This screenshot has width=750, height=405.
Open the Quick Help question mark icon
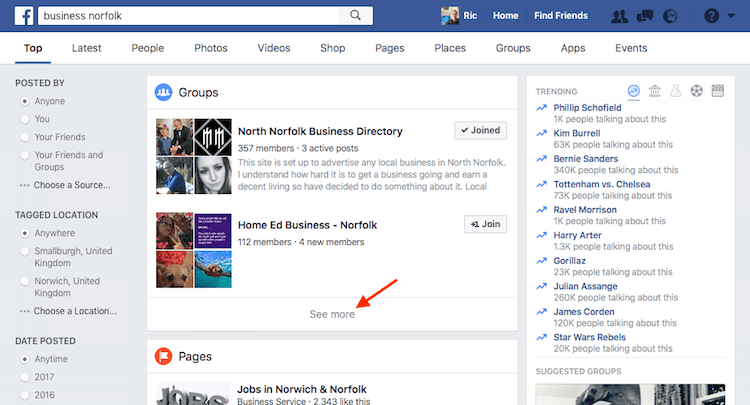pos(711,16)
